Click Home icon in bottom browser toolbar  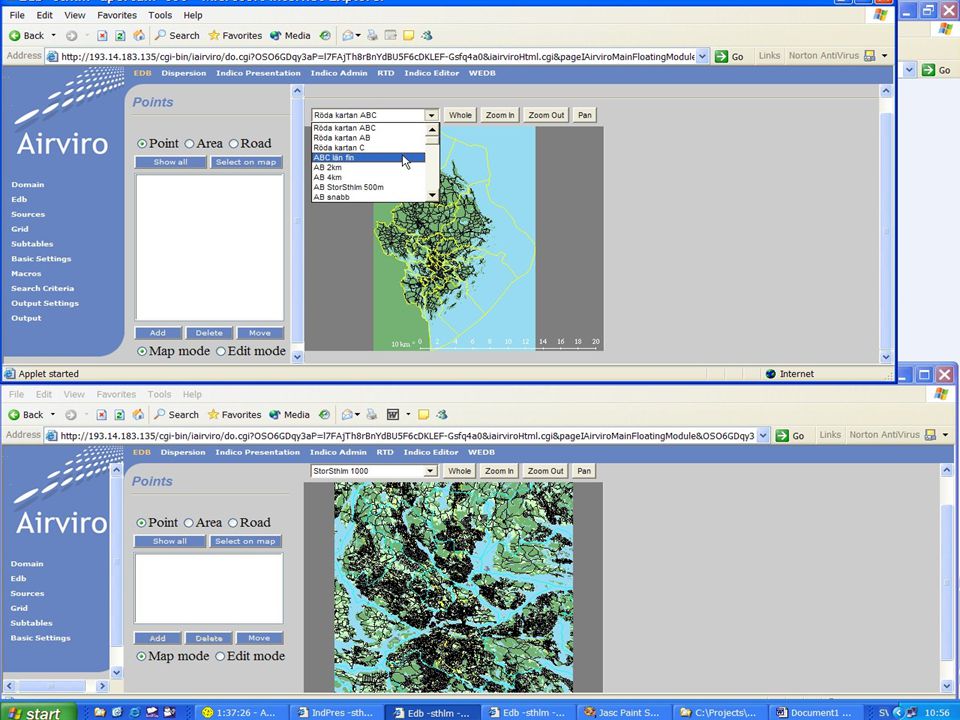(138, 414)
